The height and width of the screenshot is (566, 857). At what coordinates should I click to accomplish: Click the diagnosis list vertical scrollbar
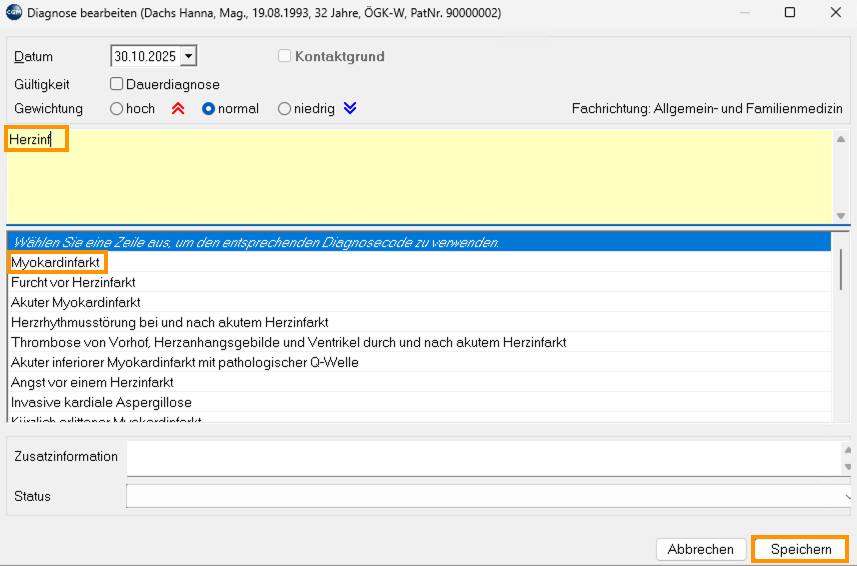click(x=841, y=269)
